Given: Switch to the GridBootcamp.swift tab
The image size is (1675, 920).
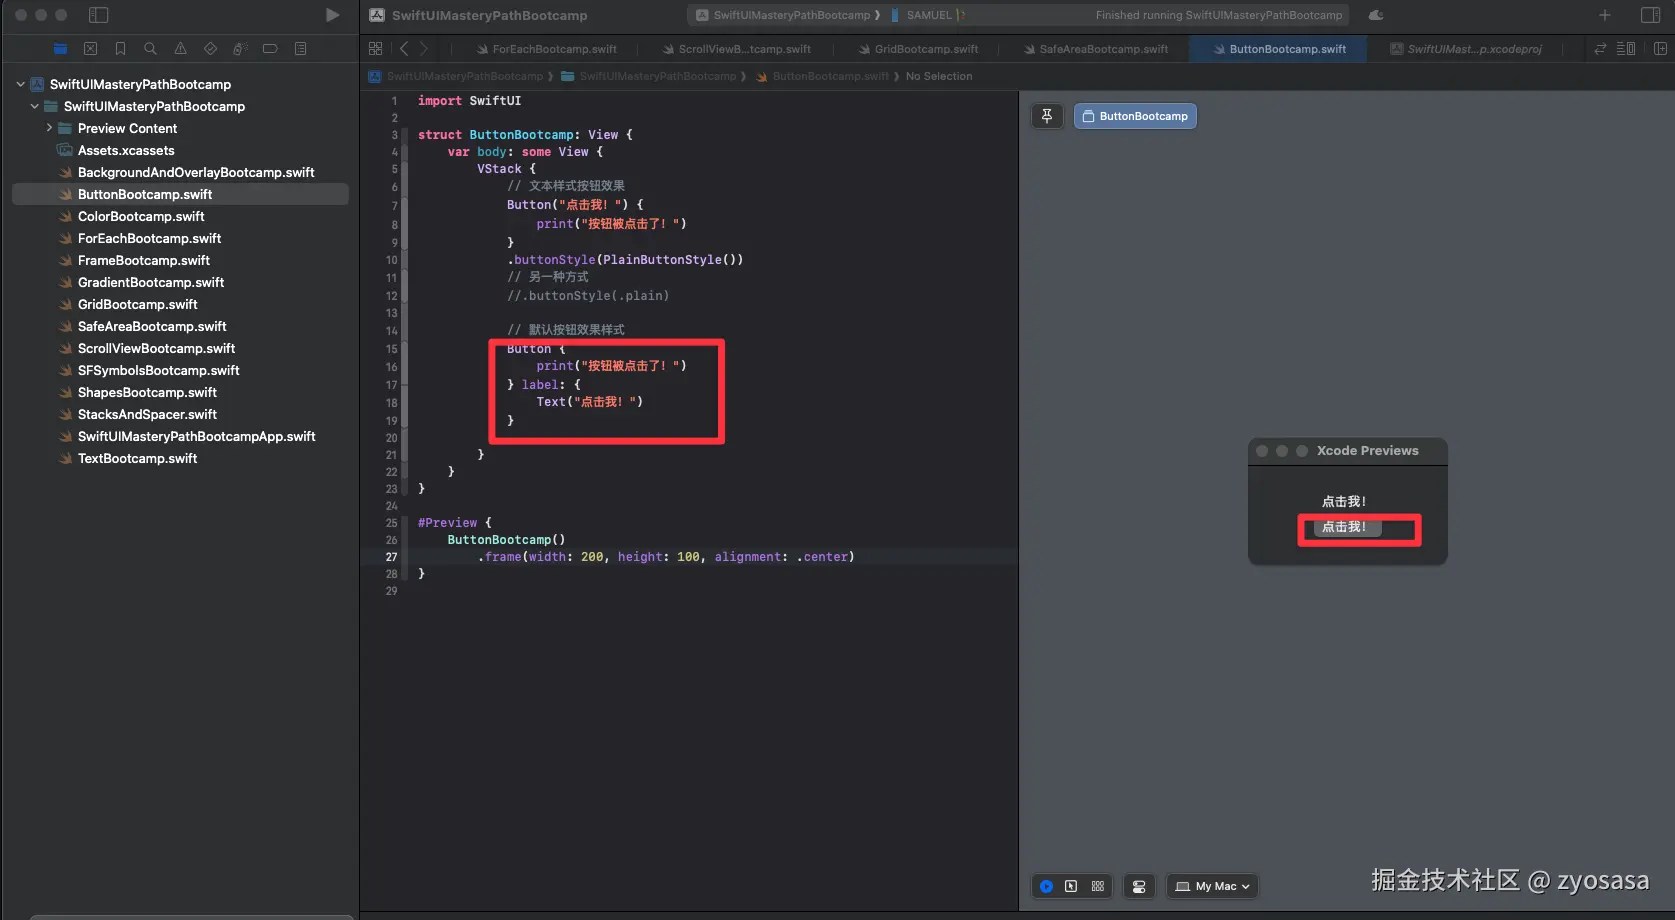Looking at the screenshot, I should (918, 49).
